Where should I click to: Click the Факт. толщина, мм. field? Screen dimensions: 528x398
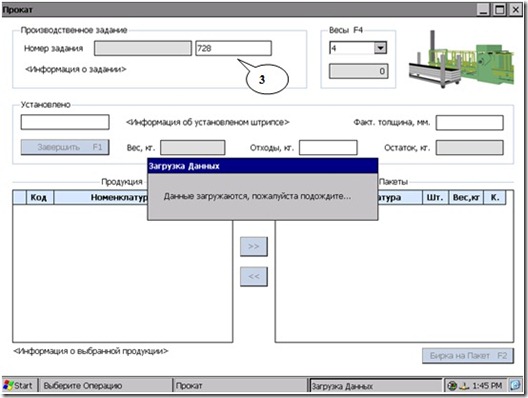point(469,123)
